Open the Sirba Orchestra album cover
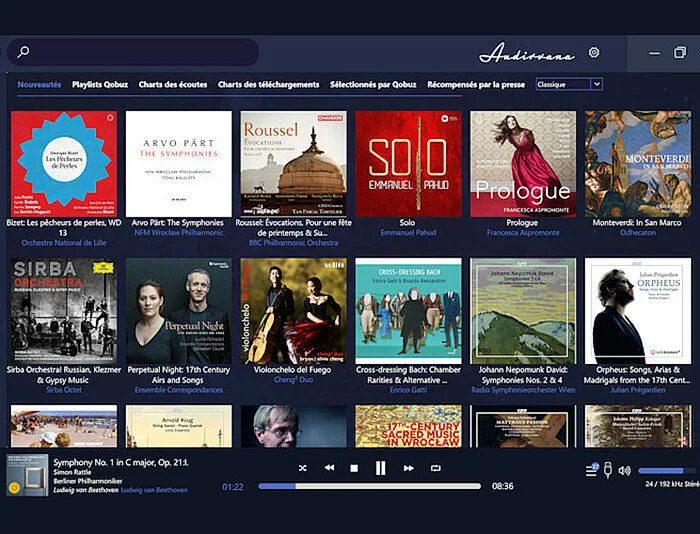The height and width of the screenshot is (534, 700). tap(64, 311)
